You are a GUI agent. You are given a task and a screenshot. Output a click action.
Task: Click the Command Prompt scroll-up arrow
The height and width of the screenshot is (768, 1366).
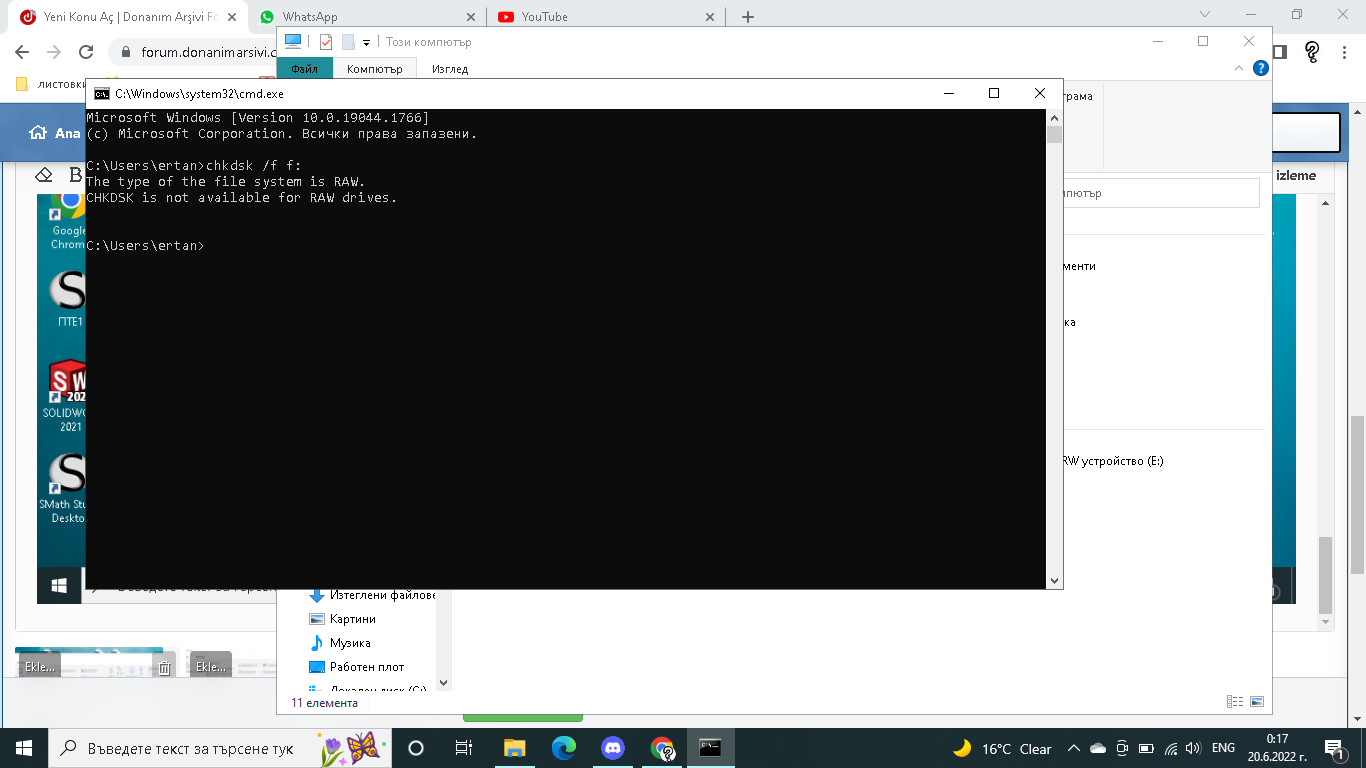coord(1054,118)
